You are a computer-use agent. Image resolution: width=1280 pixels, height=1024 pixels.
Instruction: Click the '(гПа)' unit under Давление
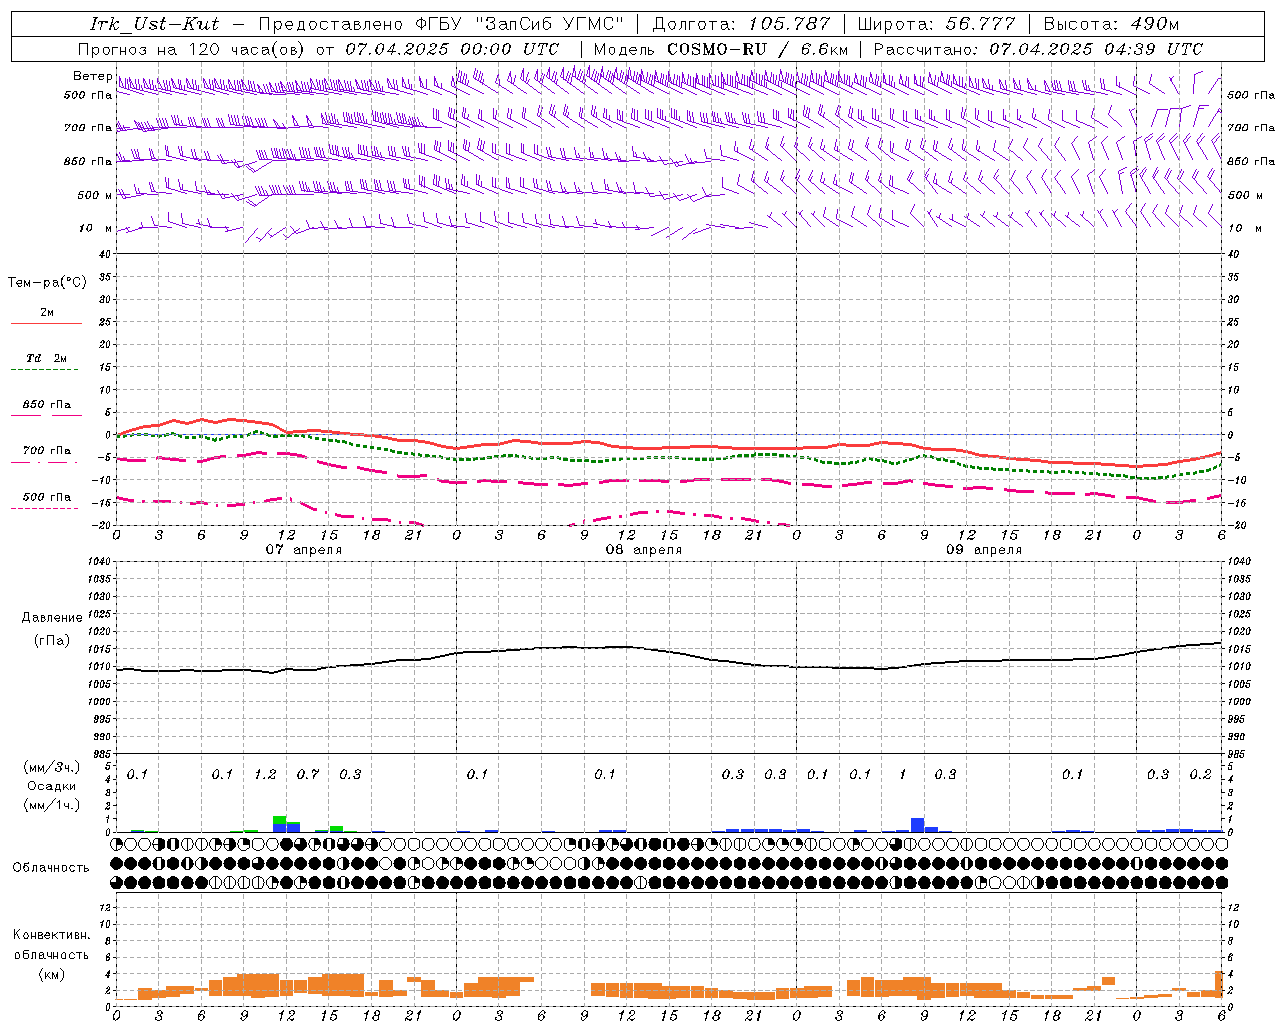pos(52,640)
